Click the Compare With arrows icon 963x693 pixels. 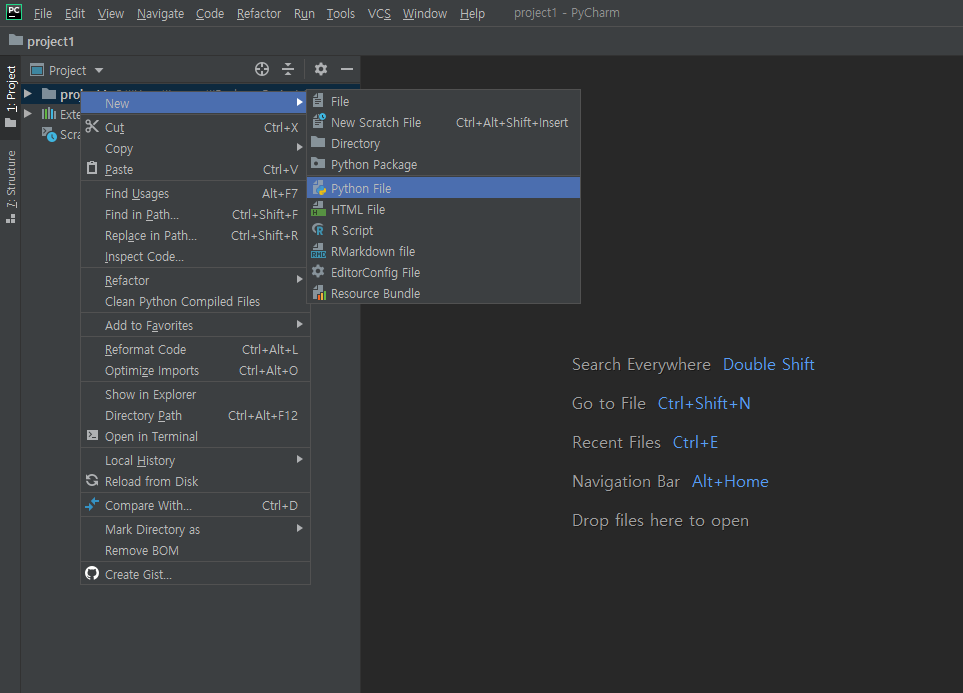pyautogui.click(x=92, y=504)
